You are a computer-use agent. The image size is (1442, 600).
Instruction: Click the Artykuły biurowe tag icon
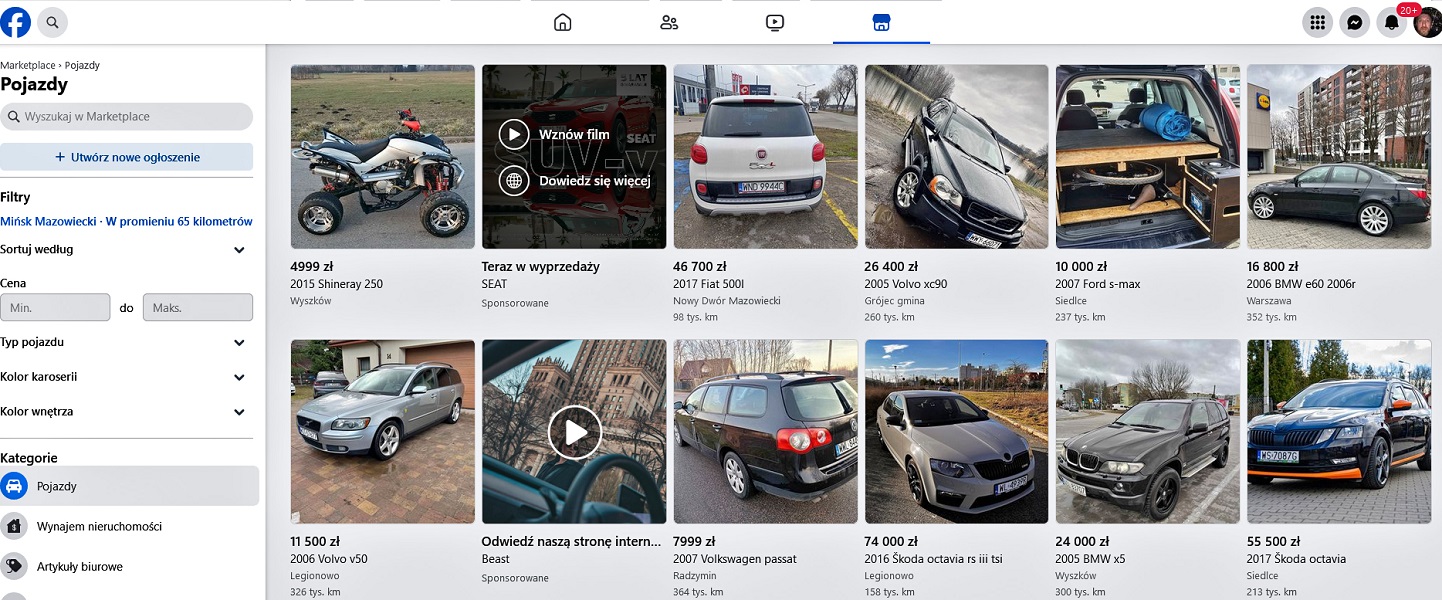[14, 566]
